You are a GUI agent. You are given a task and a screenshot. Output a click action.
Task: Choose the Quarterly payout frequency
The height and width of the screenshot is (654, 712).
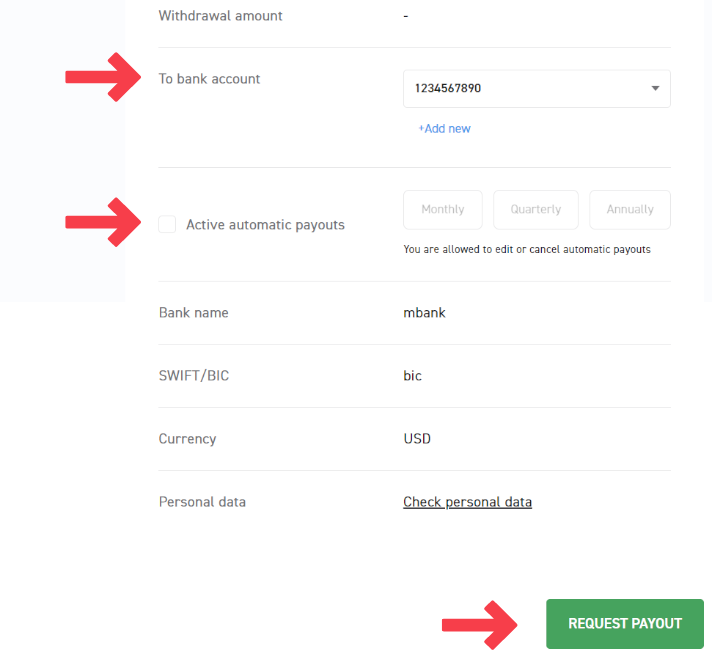(536, 210)
